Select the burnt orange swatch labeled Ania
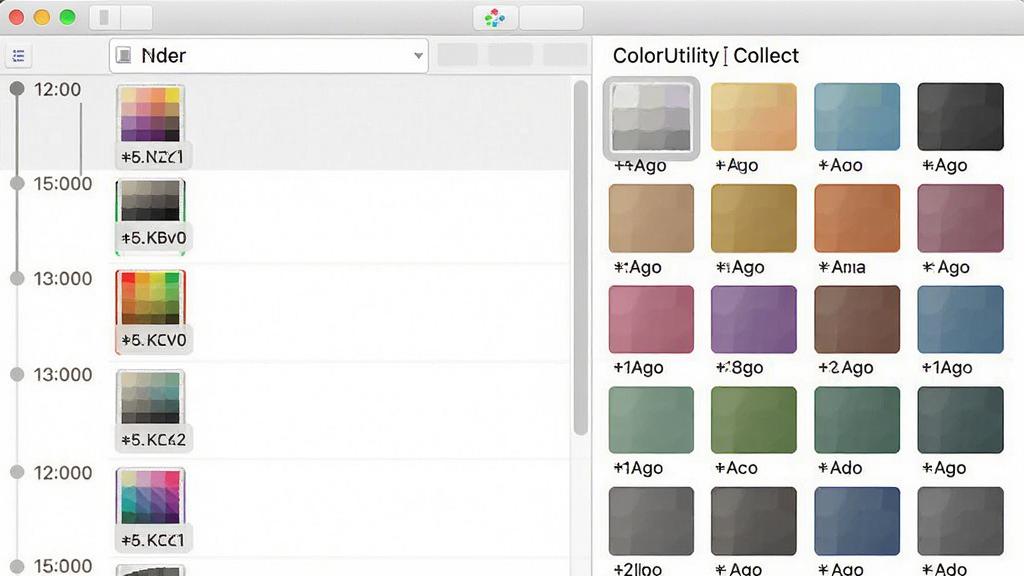Screen dimensions: 1024x576 857,218
